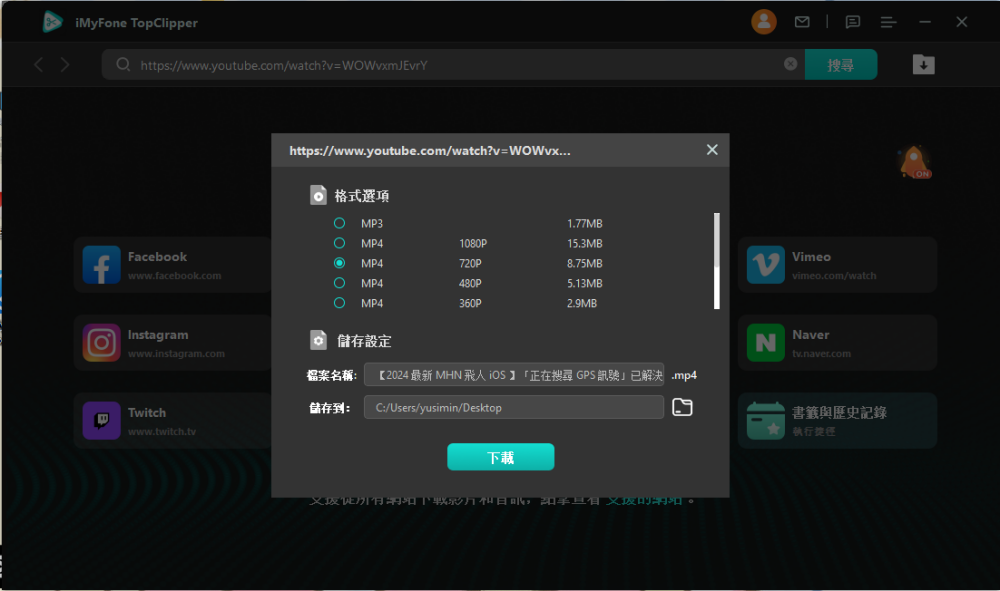Click the 8.75MB file size text

[585, 263]
